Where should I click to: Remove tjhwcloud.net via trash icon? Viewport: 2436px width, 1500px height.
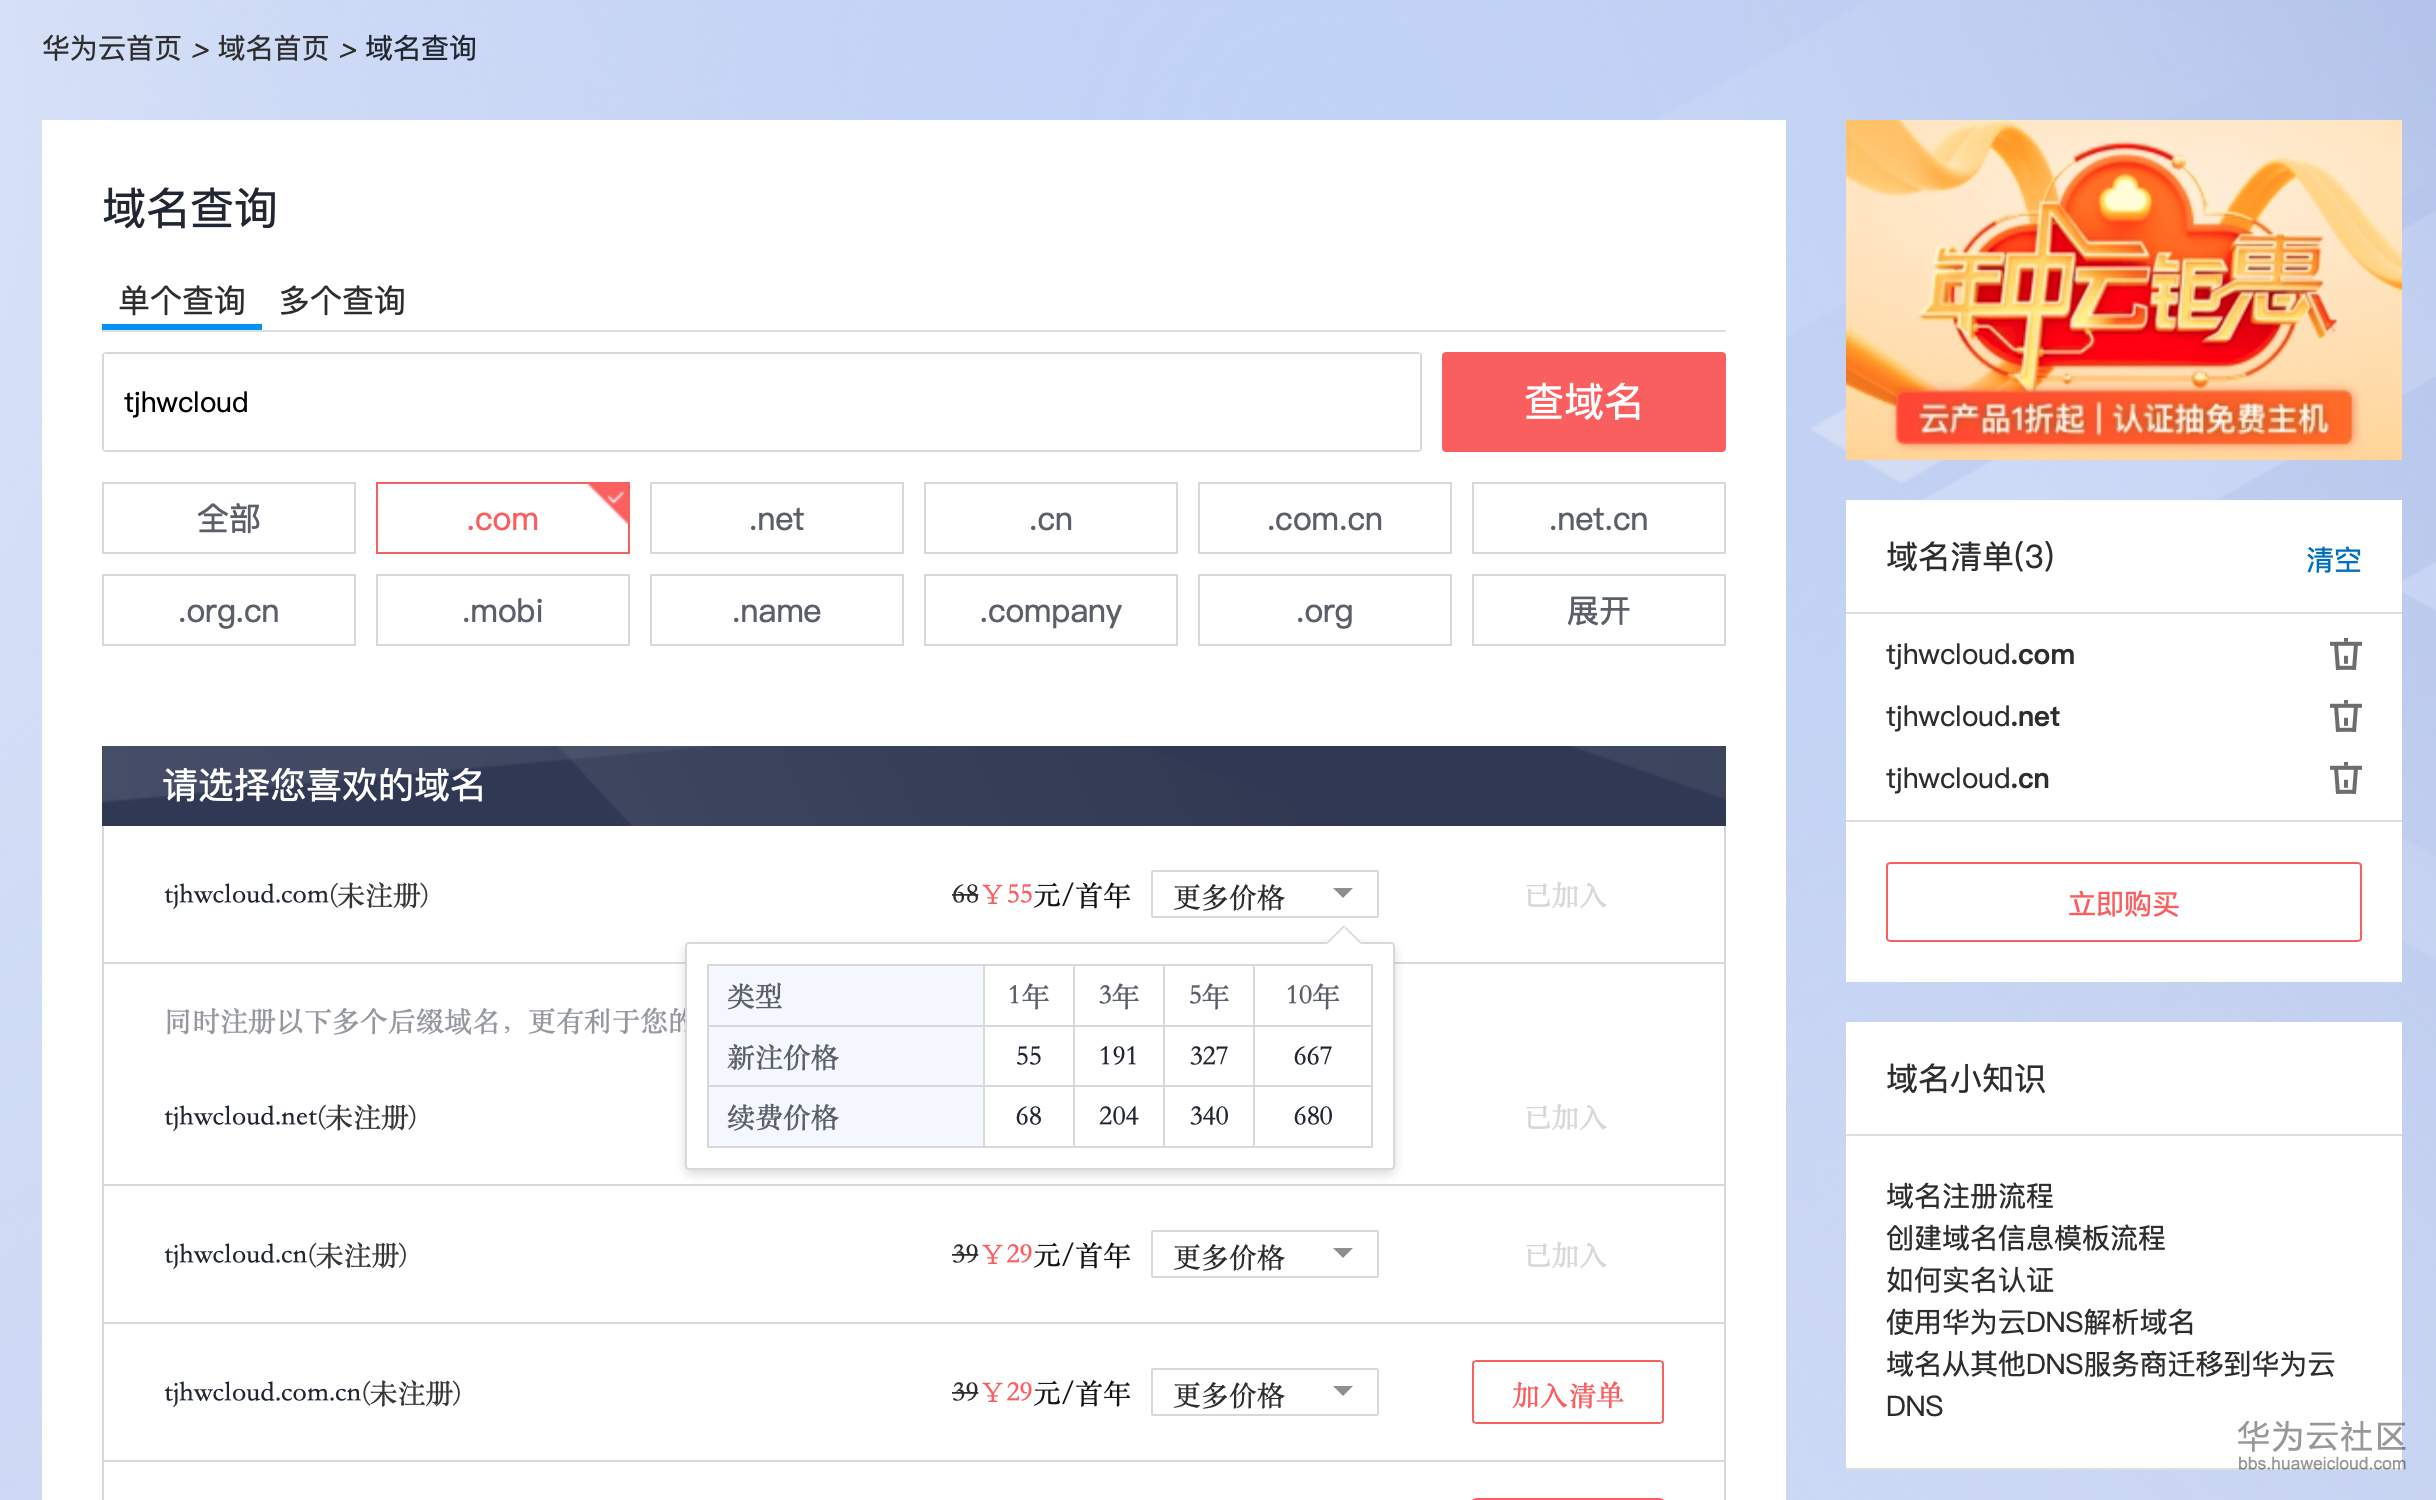pyautogui.click(x=2348, y=716)
